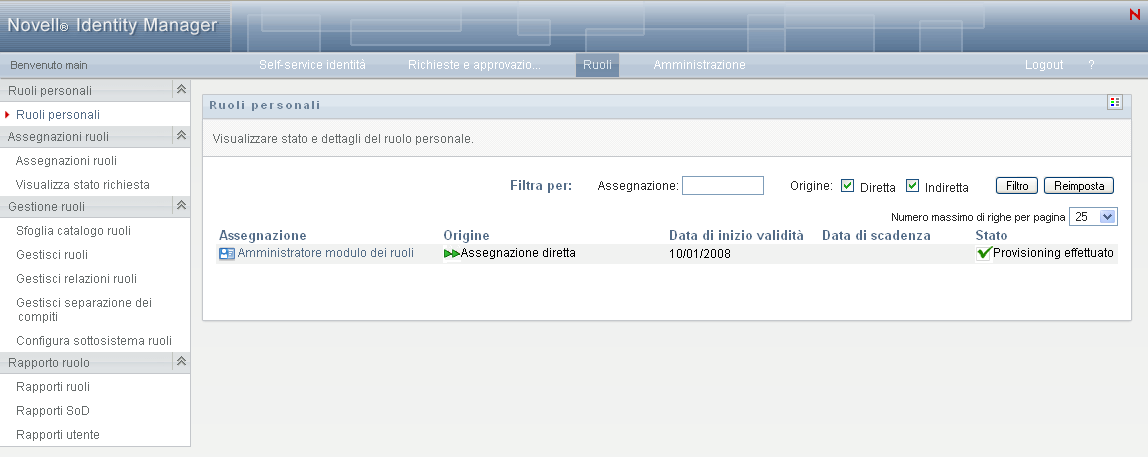
Task: Open help via the question mark
Action: point(1091,65)
